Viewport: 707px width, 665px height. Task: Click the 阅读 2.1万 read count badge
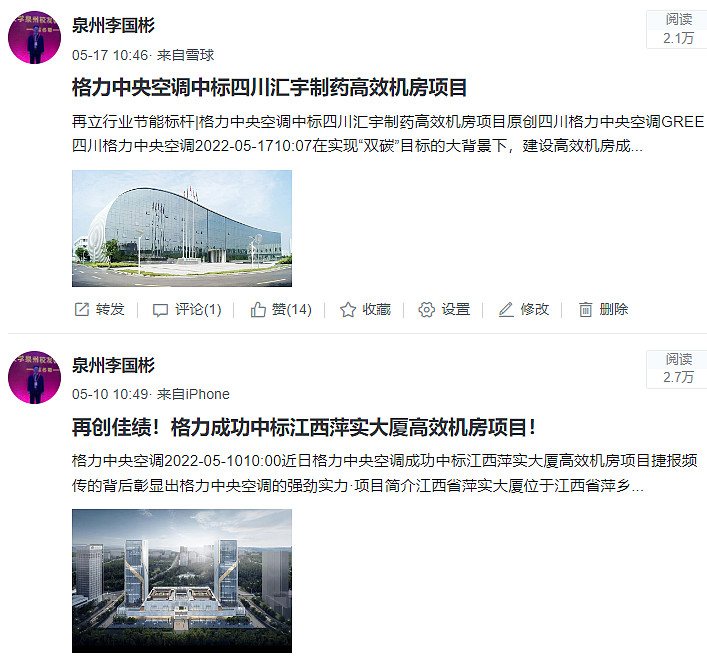point(677,29)
